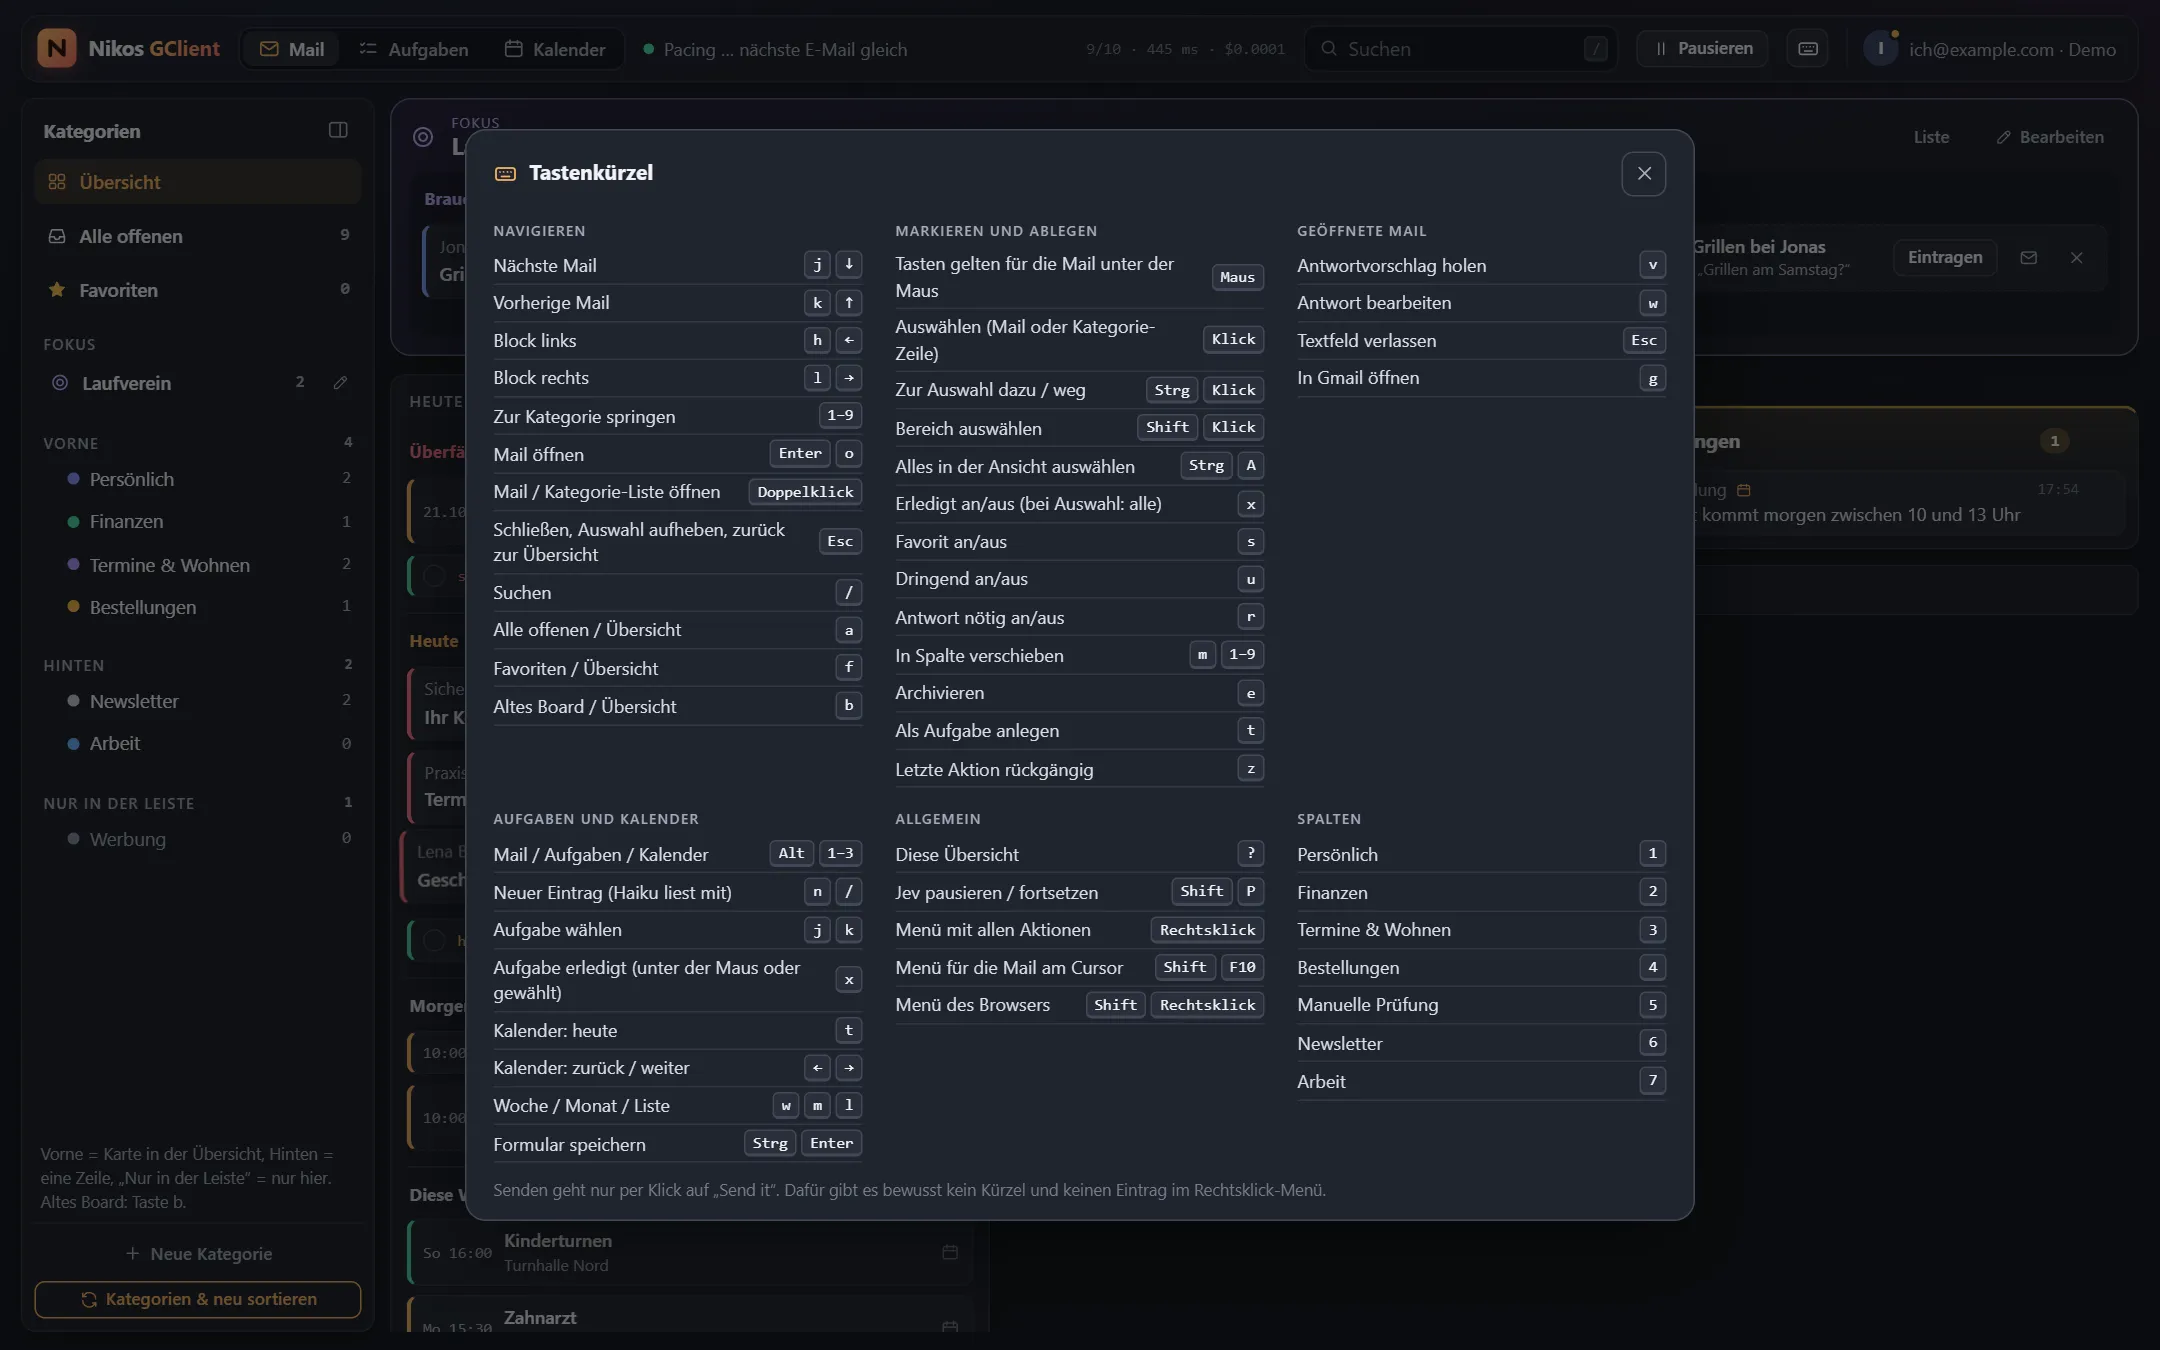
Task: Click the 'Antwortvorschlag holen' shortcut row
Action: point(1481,265)
